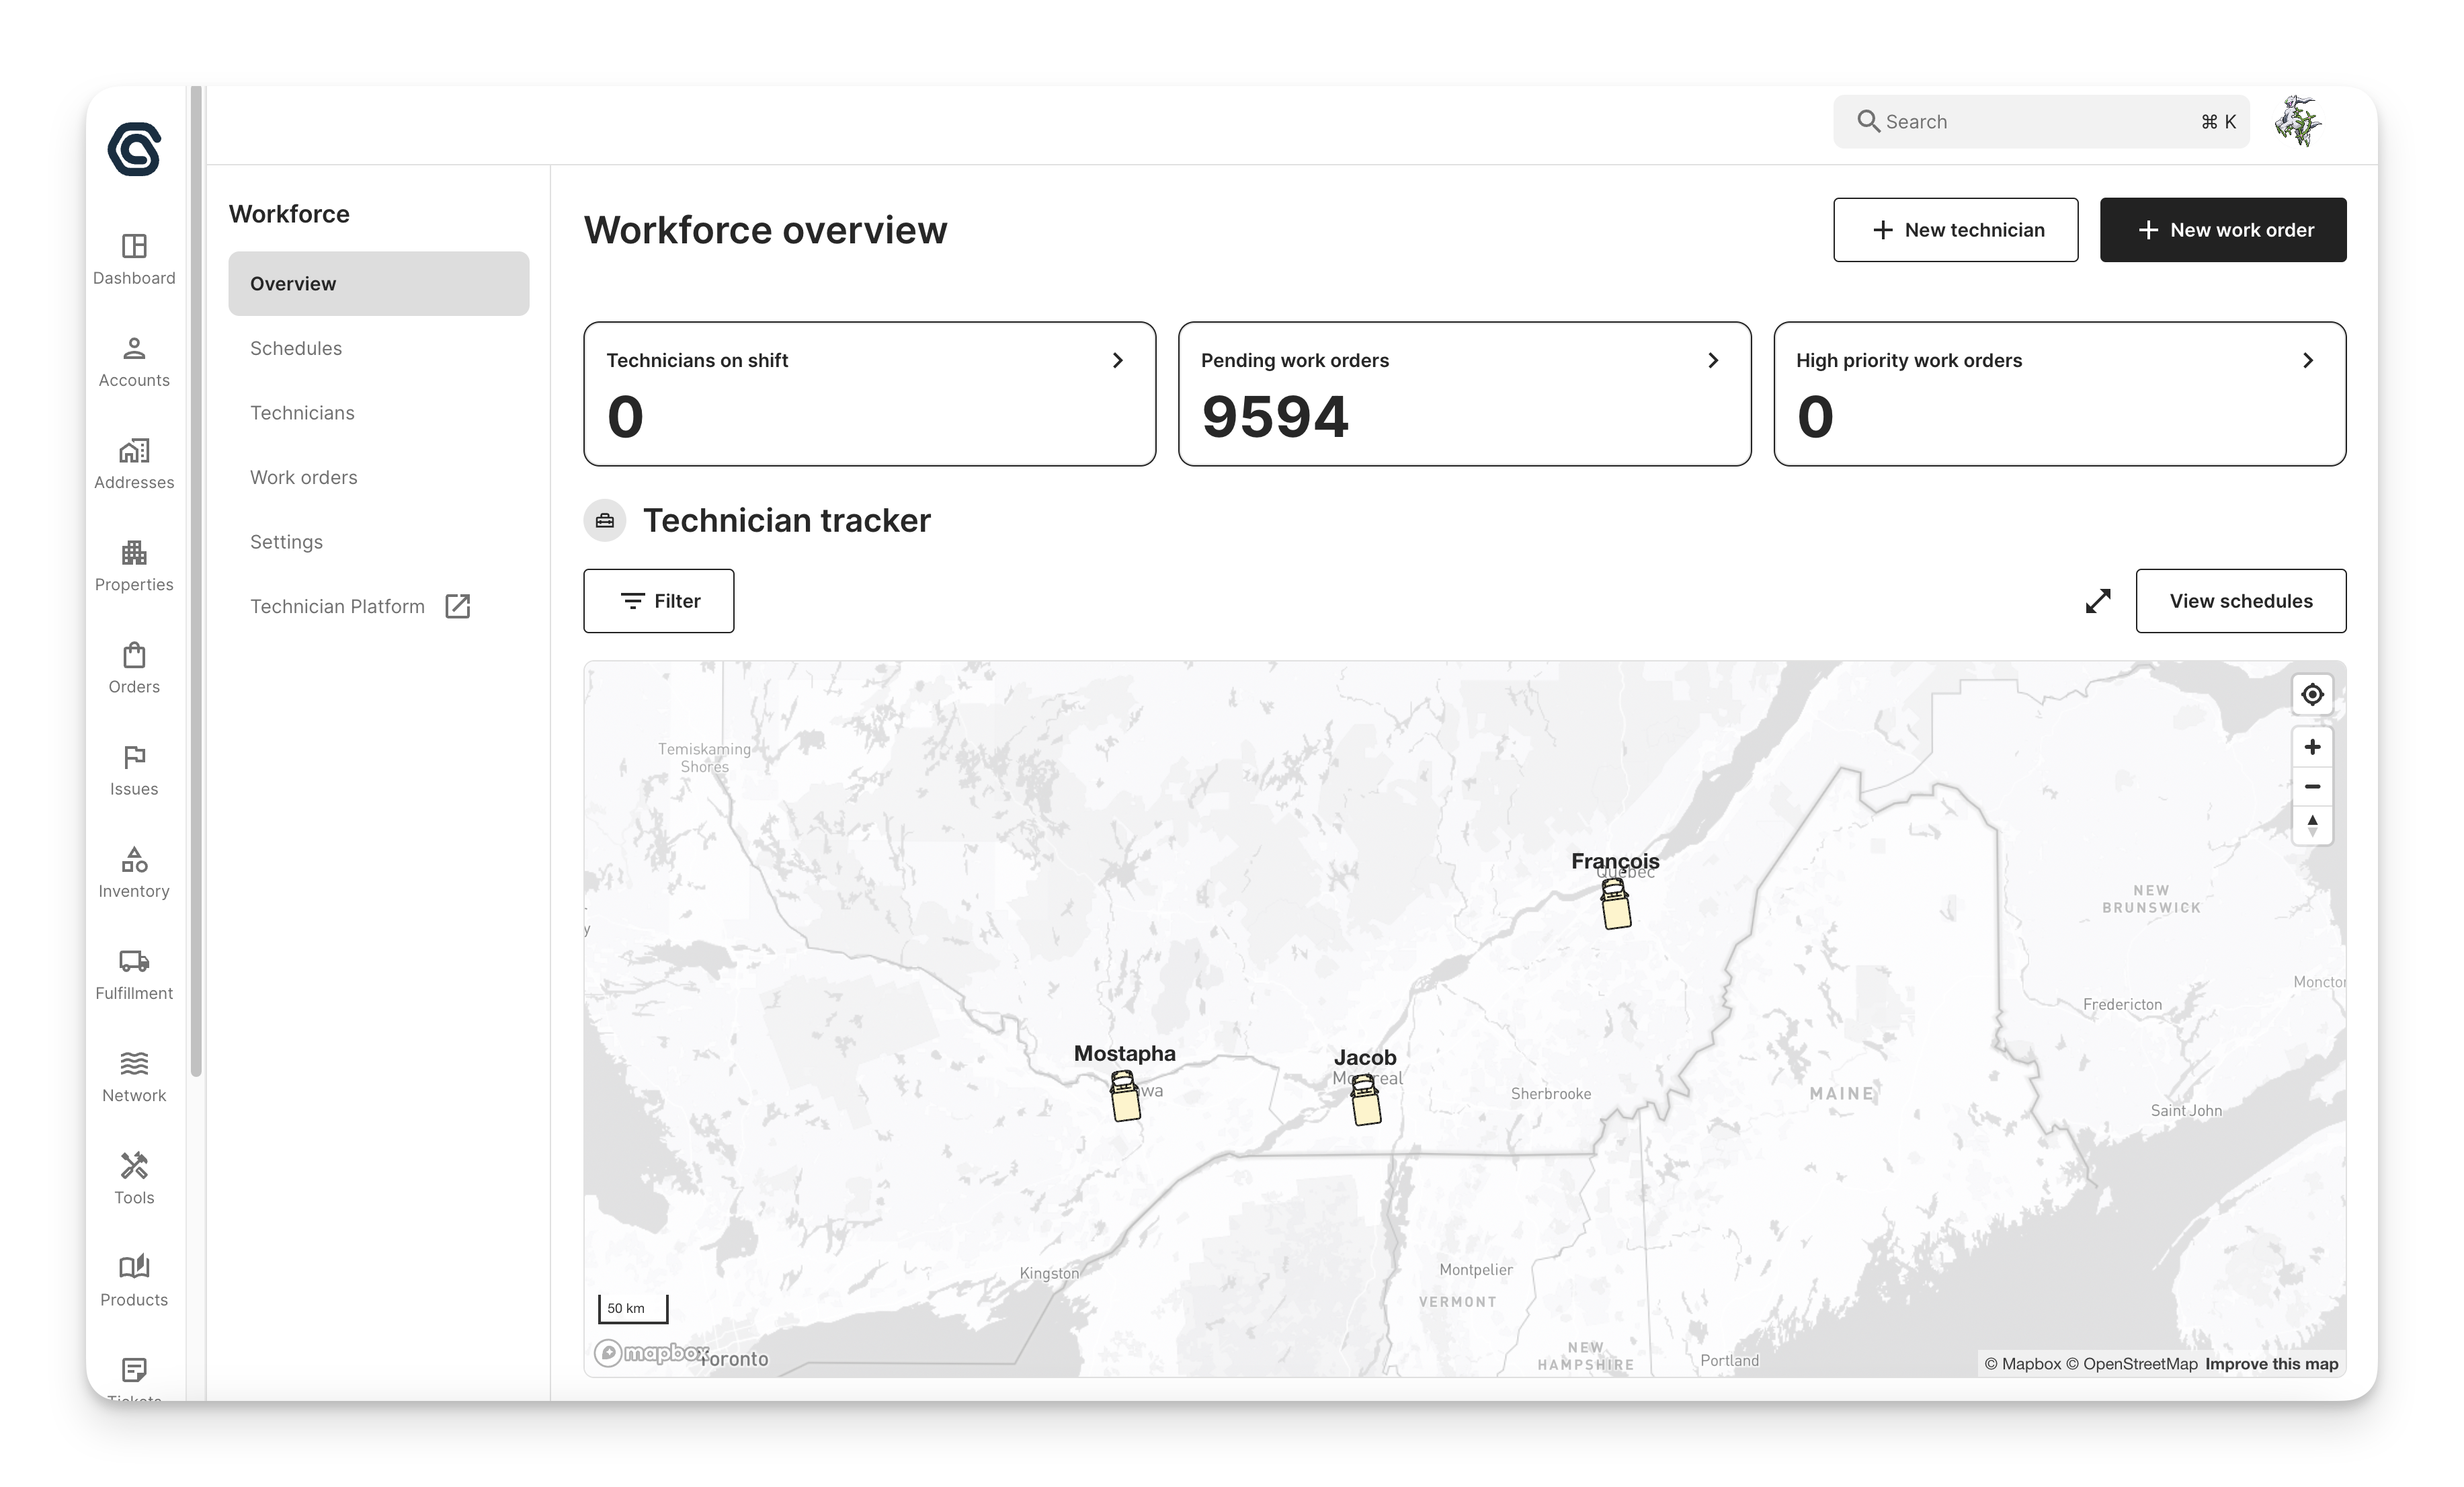Click the High priority work orders label
Image resolution: width=2464 pixels, height=1487 pixels.
tap(1908, 360)
